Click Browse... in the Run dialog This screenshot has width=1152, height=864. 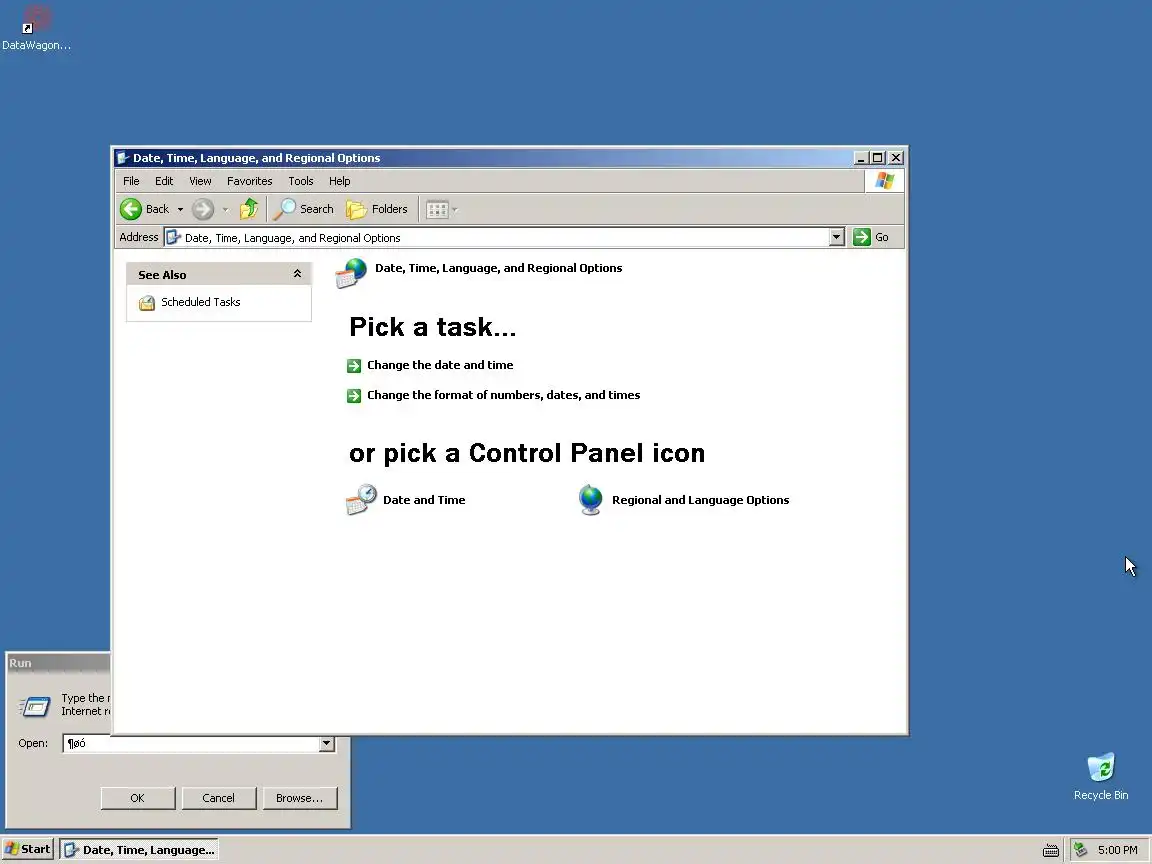click(299, 798)
